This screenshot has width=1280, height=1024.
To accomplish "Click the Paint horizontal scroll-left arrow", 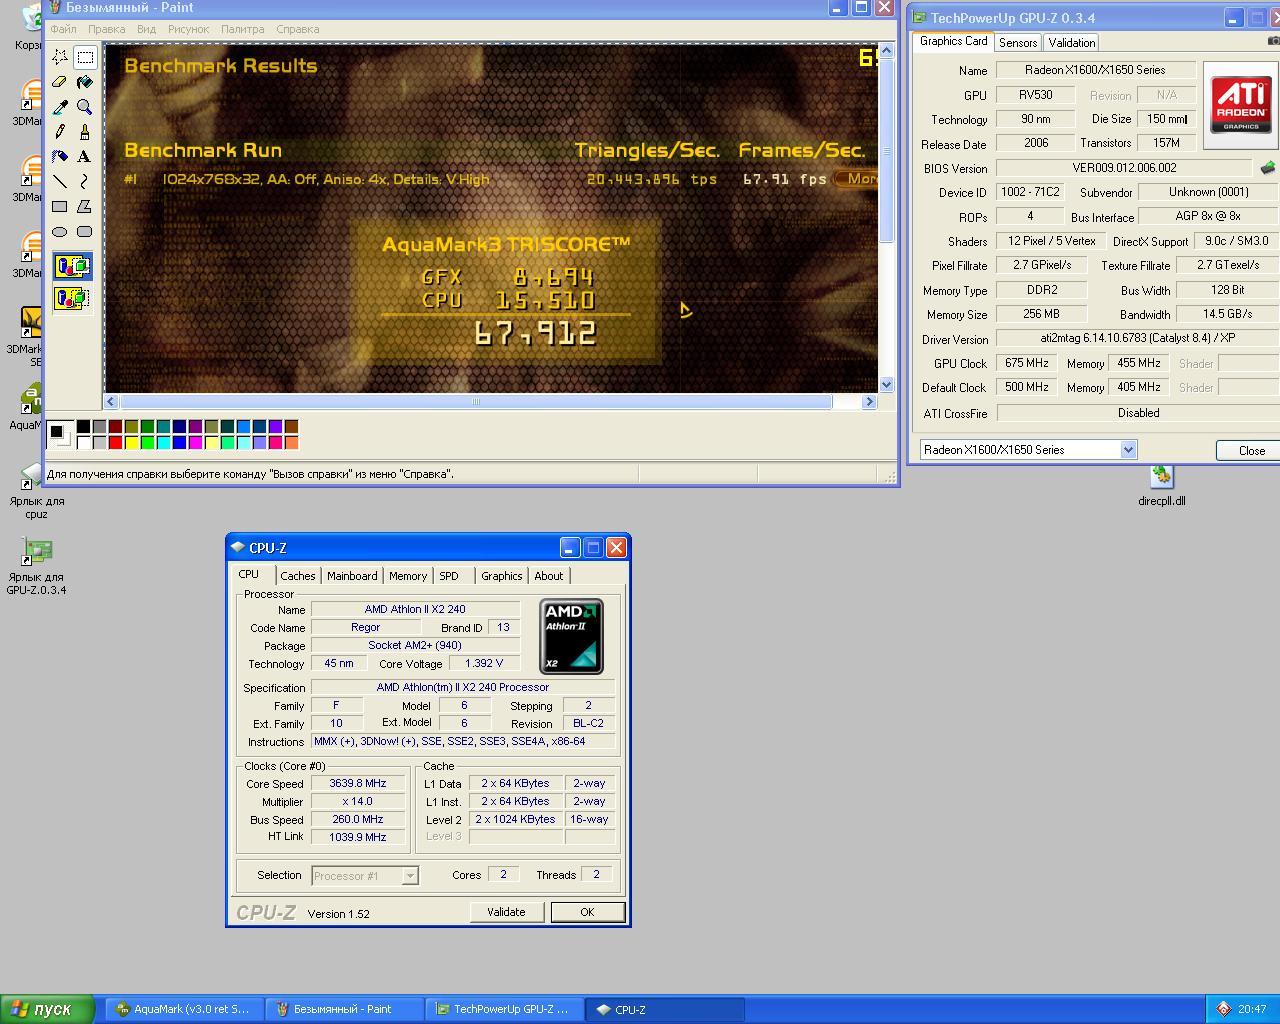I will 112,402.
